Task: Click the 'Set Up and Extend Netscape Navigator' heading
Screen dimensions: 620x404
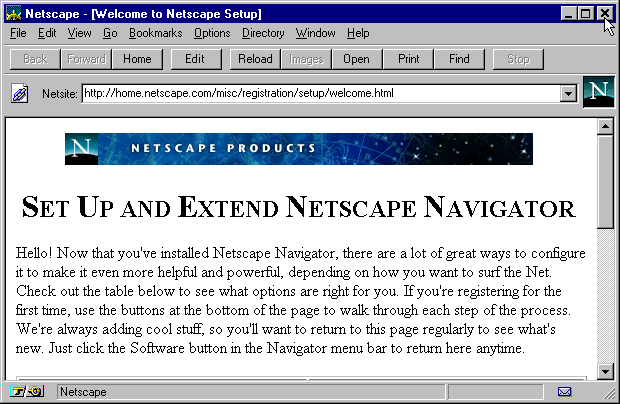Action: 299,207
